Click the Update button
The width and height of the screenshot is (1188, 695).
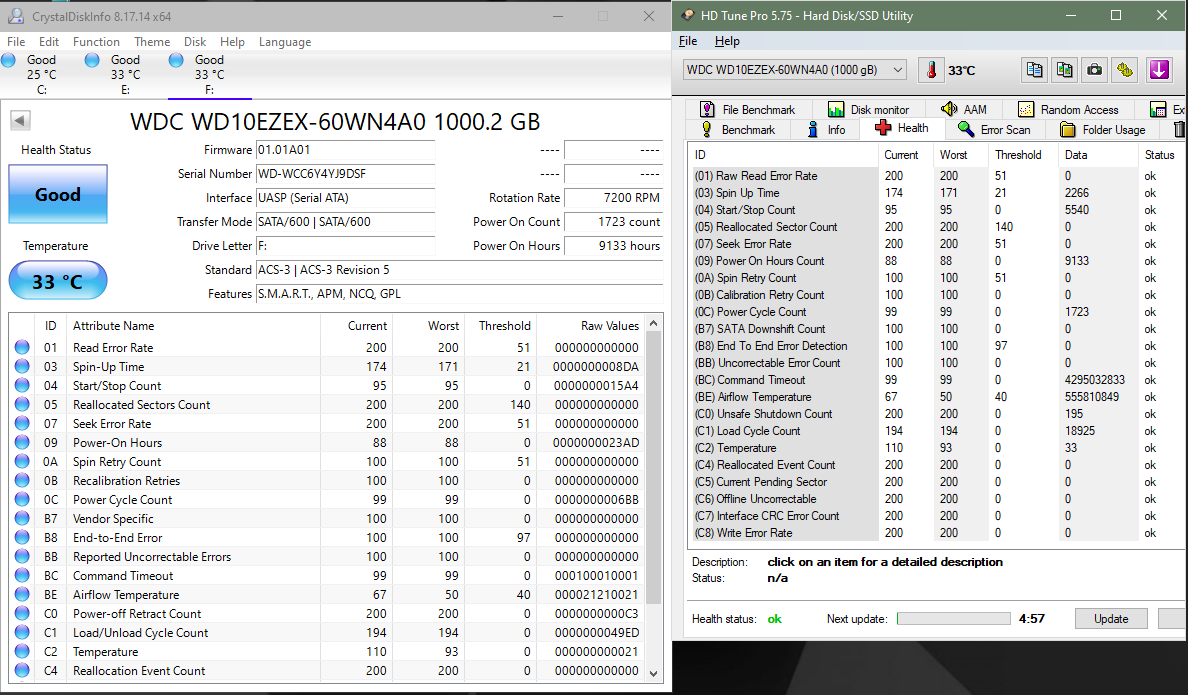[x=1110, y=619]
